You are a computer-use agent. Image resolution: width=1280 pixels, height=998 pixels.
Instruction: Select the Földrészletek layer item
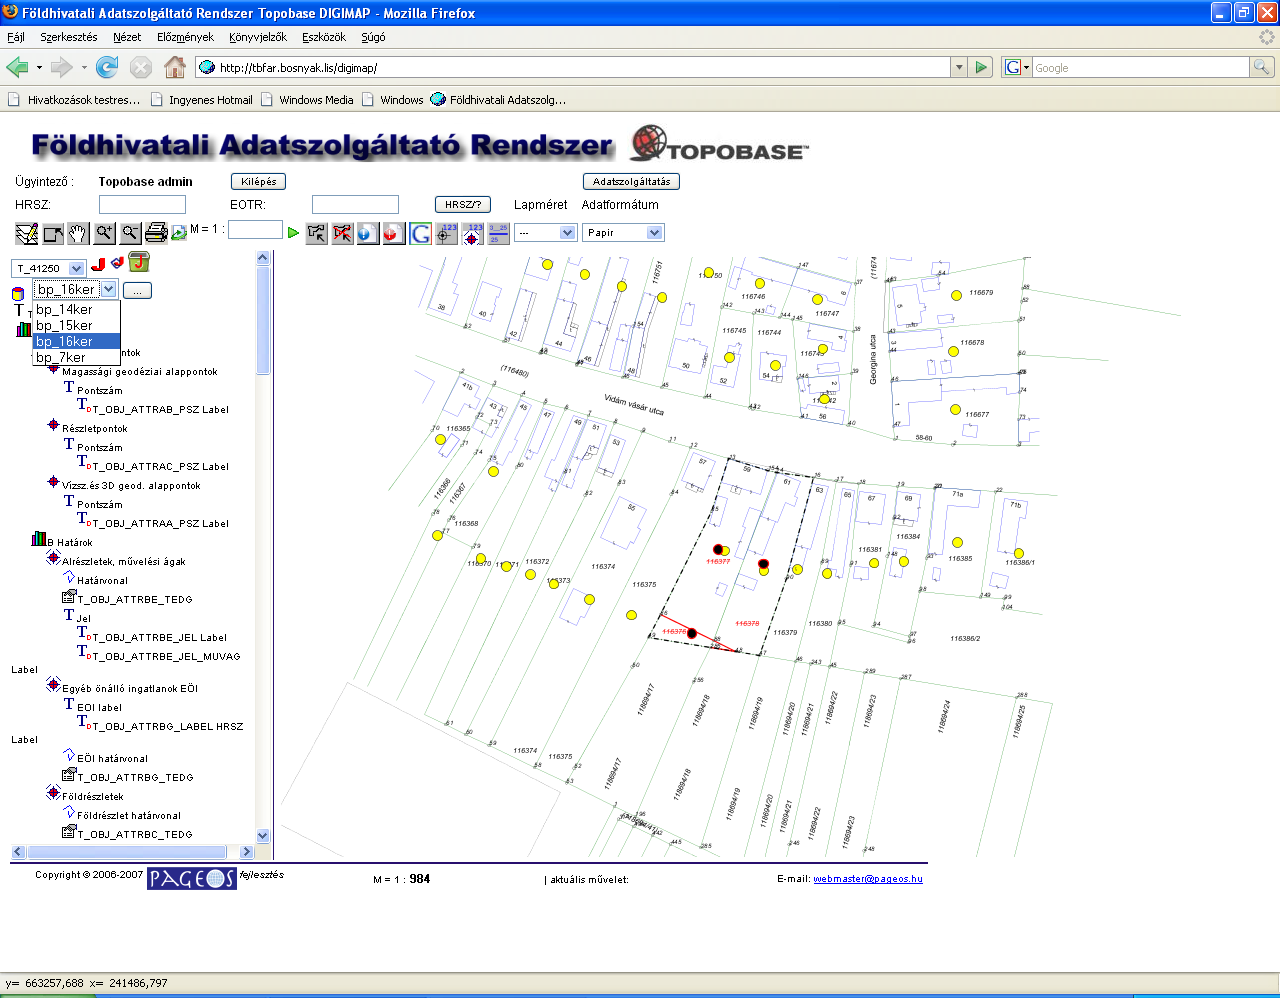click(x=92, y=796)
